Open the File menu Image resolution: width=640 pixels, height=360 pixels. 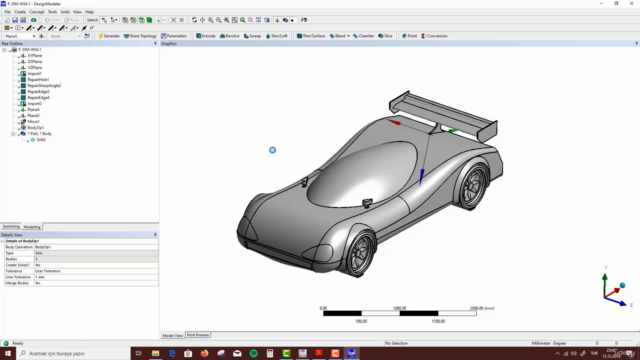pos(7,12)
